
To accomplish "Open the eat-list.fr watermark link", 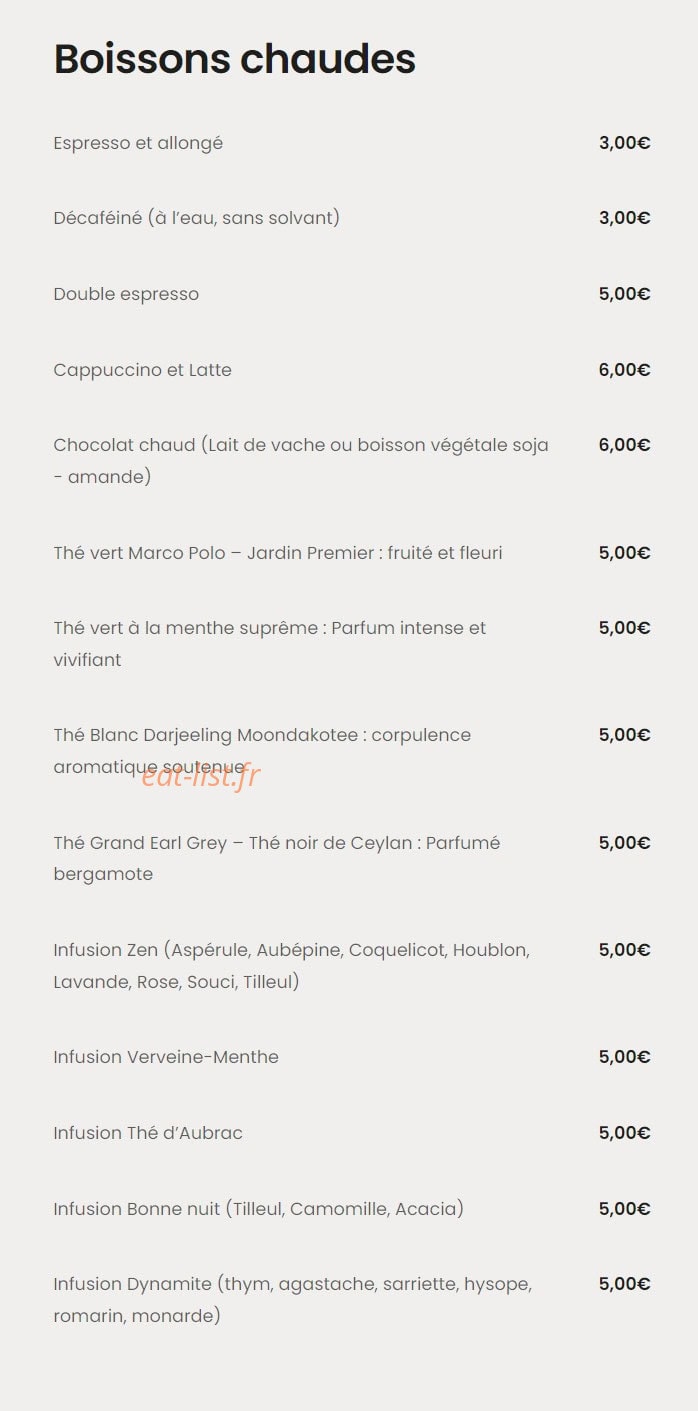I will 200,775.
